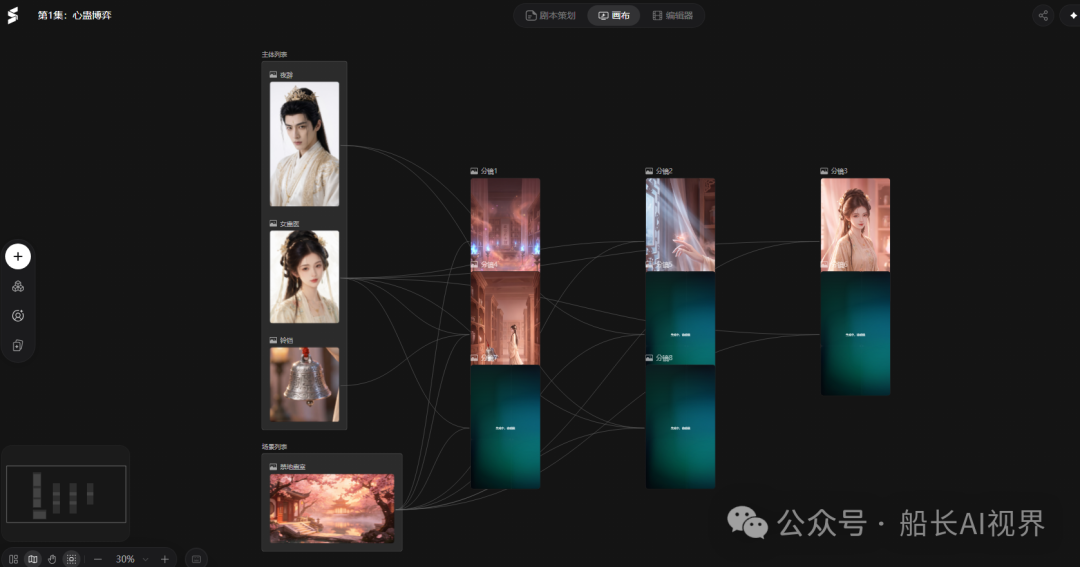The width and height of the screenshot is (1080, 567).
Task: Click the image icon beside 分镜2
Action: [x=650, y=171]
